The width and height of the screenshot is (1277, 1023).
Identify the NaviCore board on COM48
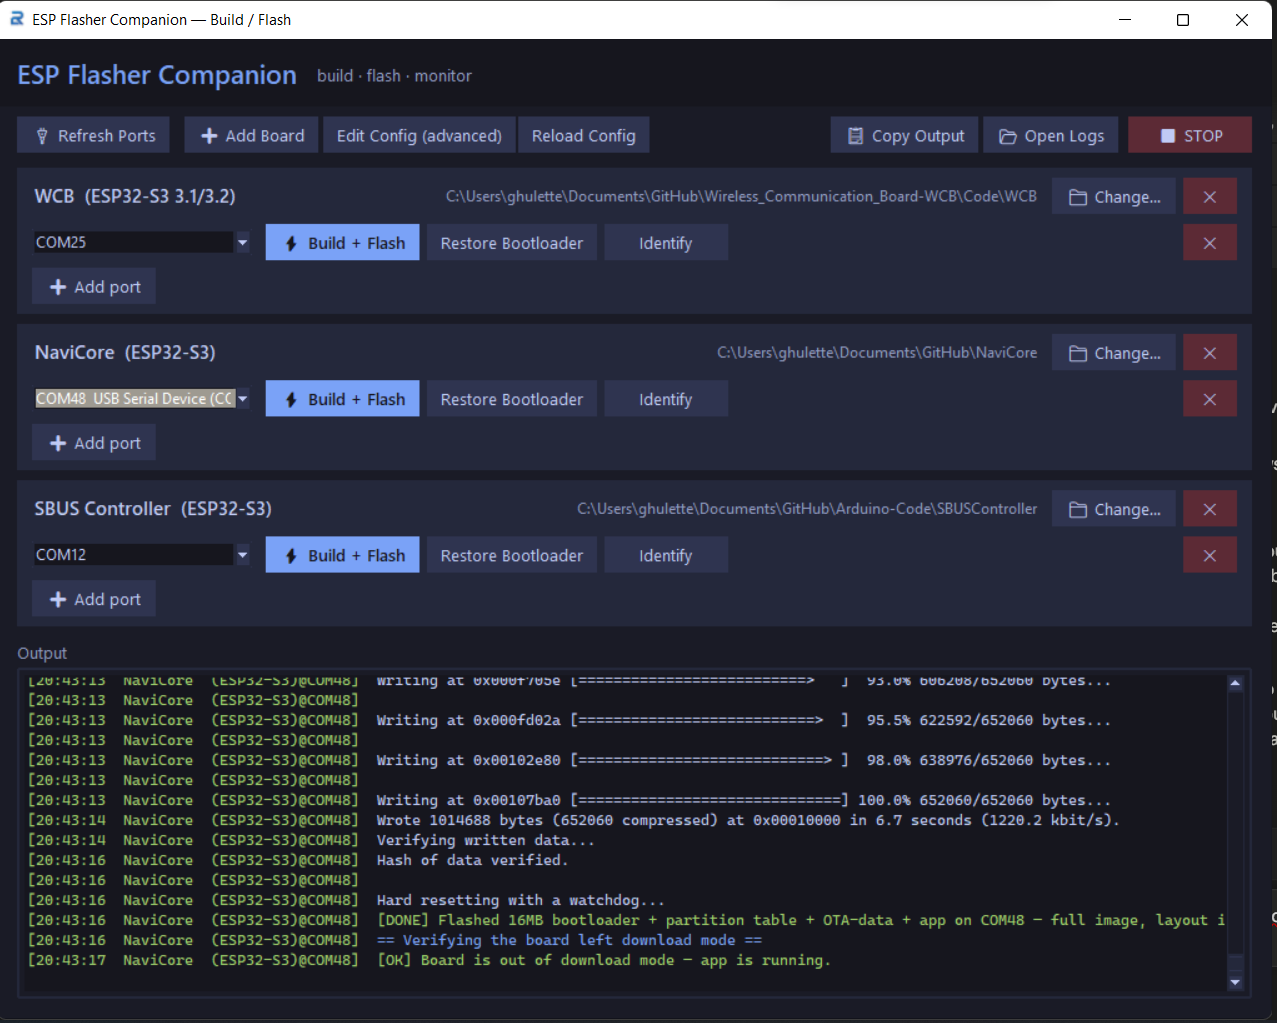[x=666, y=398]
